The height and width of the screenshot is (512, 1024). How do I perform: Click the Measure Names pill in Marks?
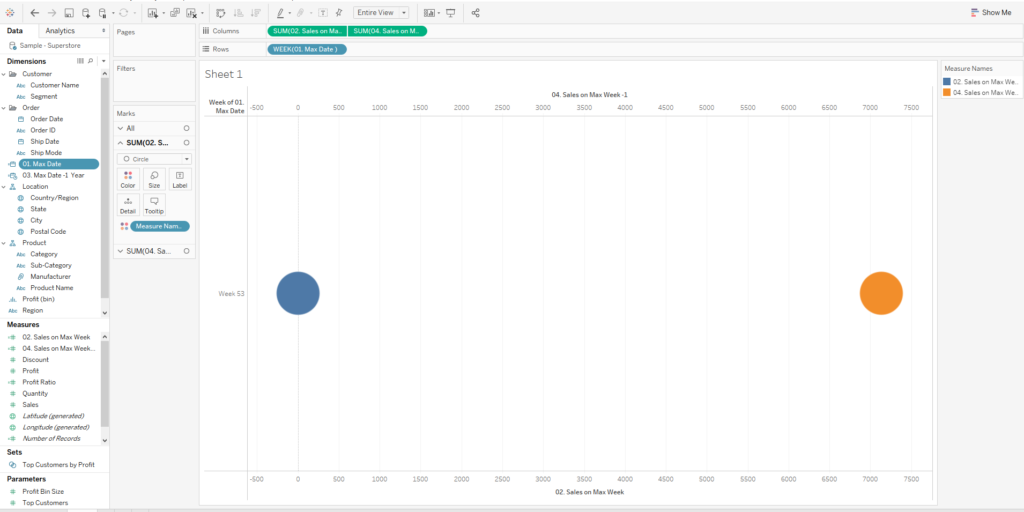(x=160, y=226)
